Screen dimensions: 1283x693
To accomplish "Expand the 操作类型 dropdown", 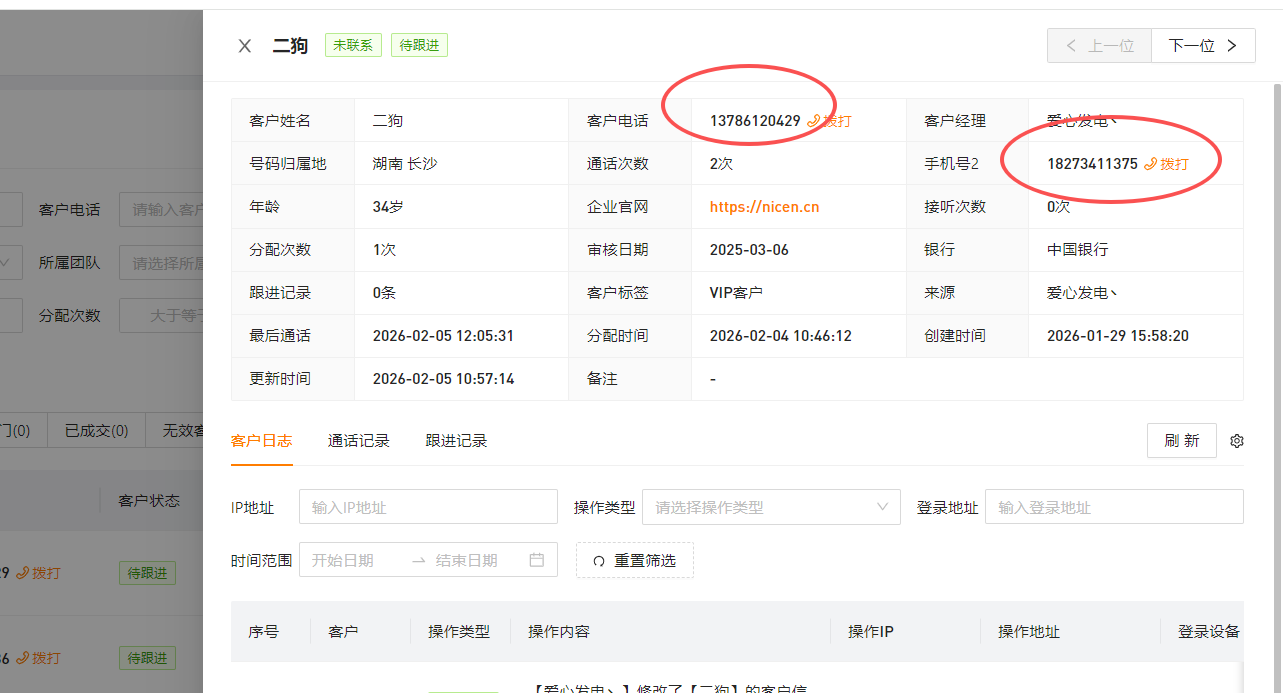I will click(x=770, y=507).
